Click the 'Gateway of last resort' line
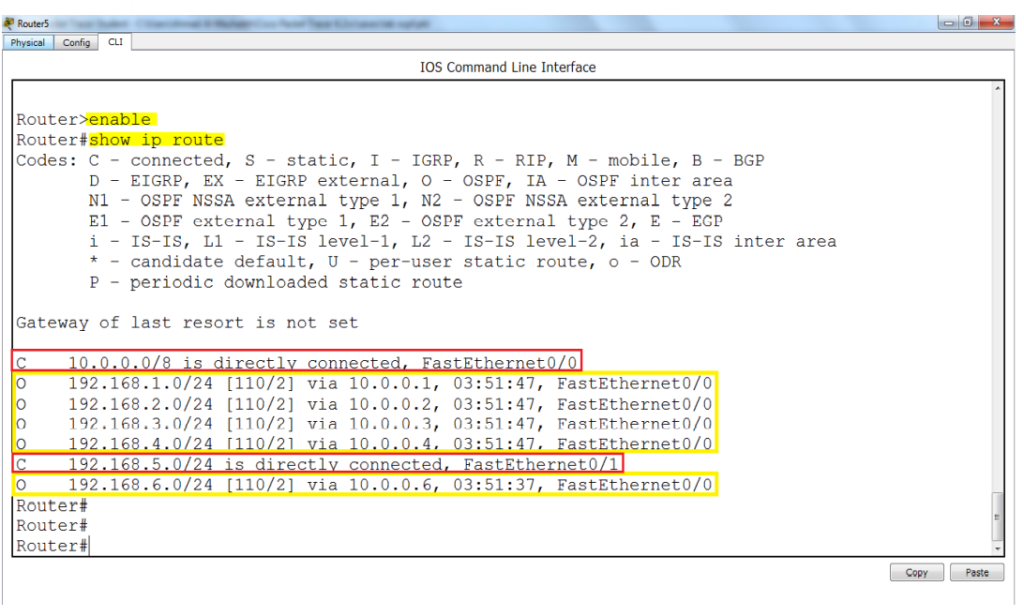Image resolution: width=1024 pixels, height=616 pixels. [x=187, y=323]
